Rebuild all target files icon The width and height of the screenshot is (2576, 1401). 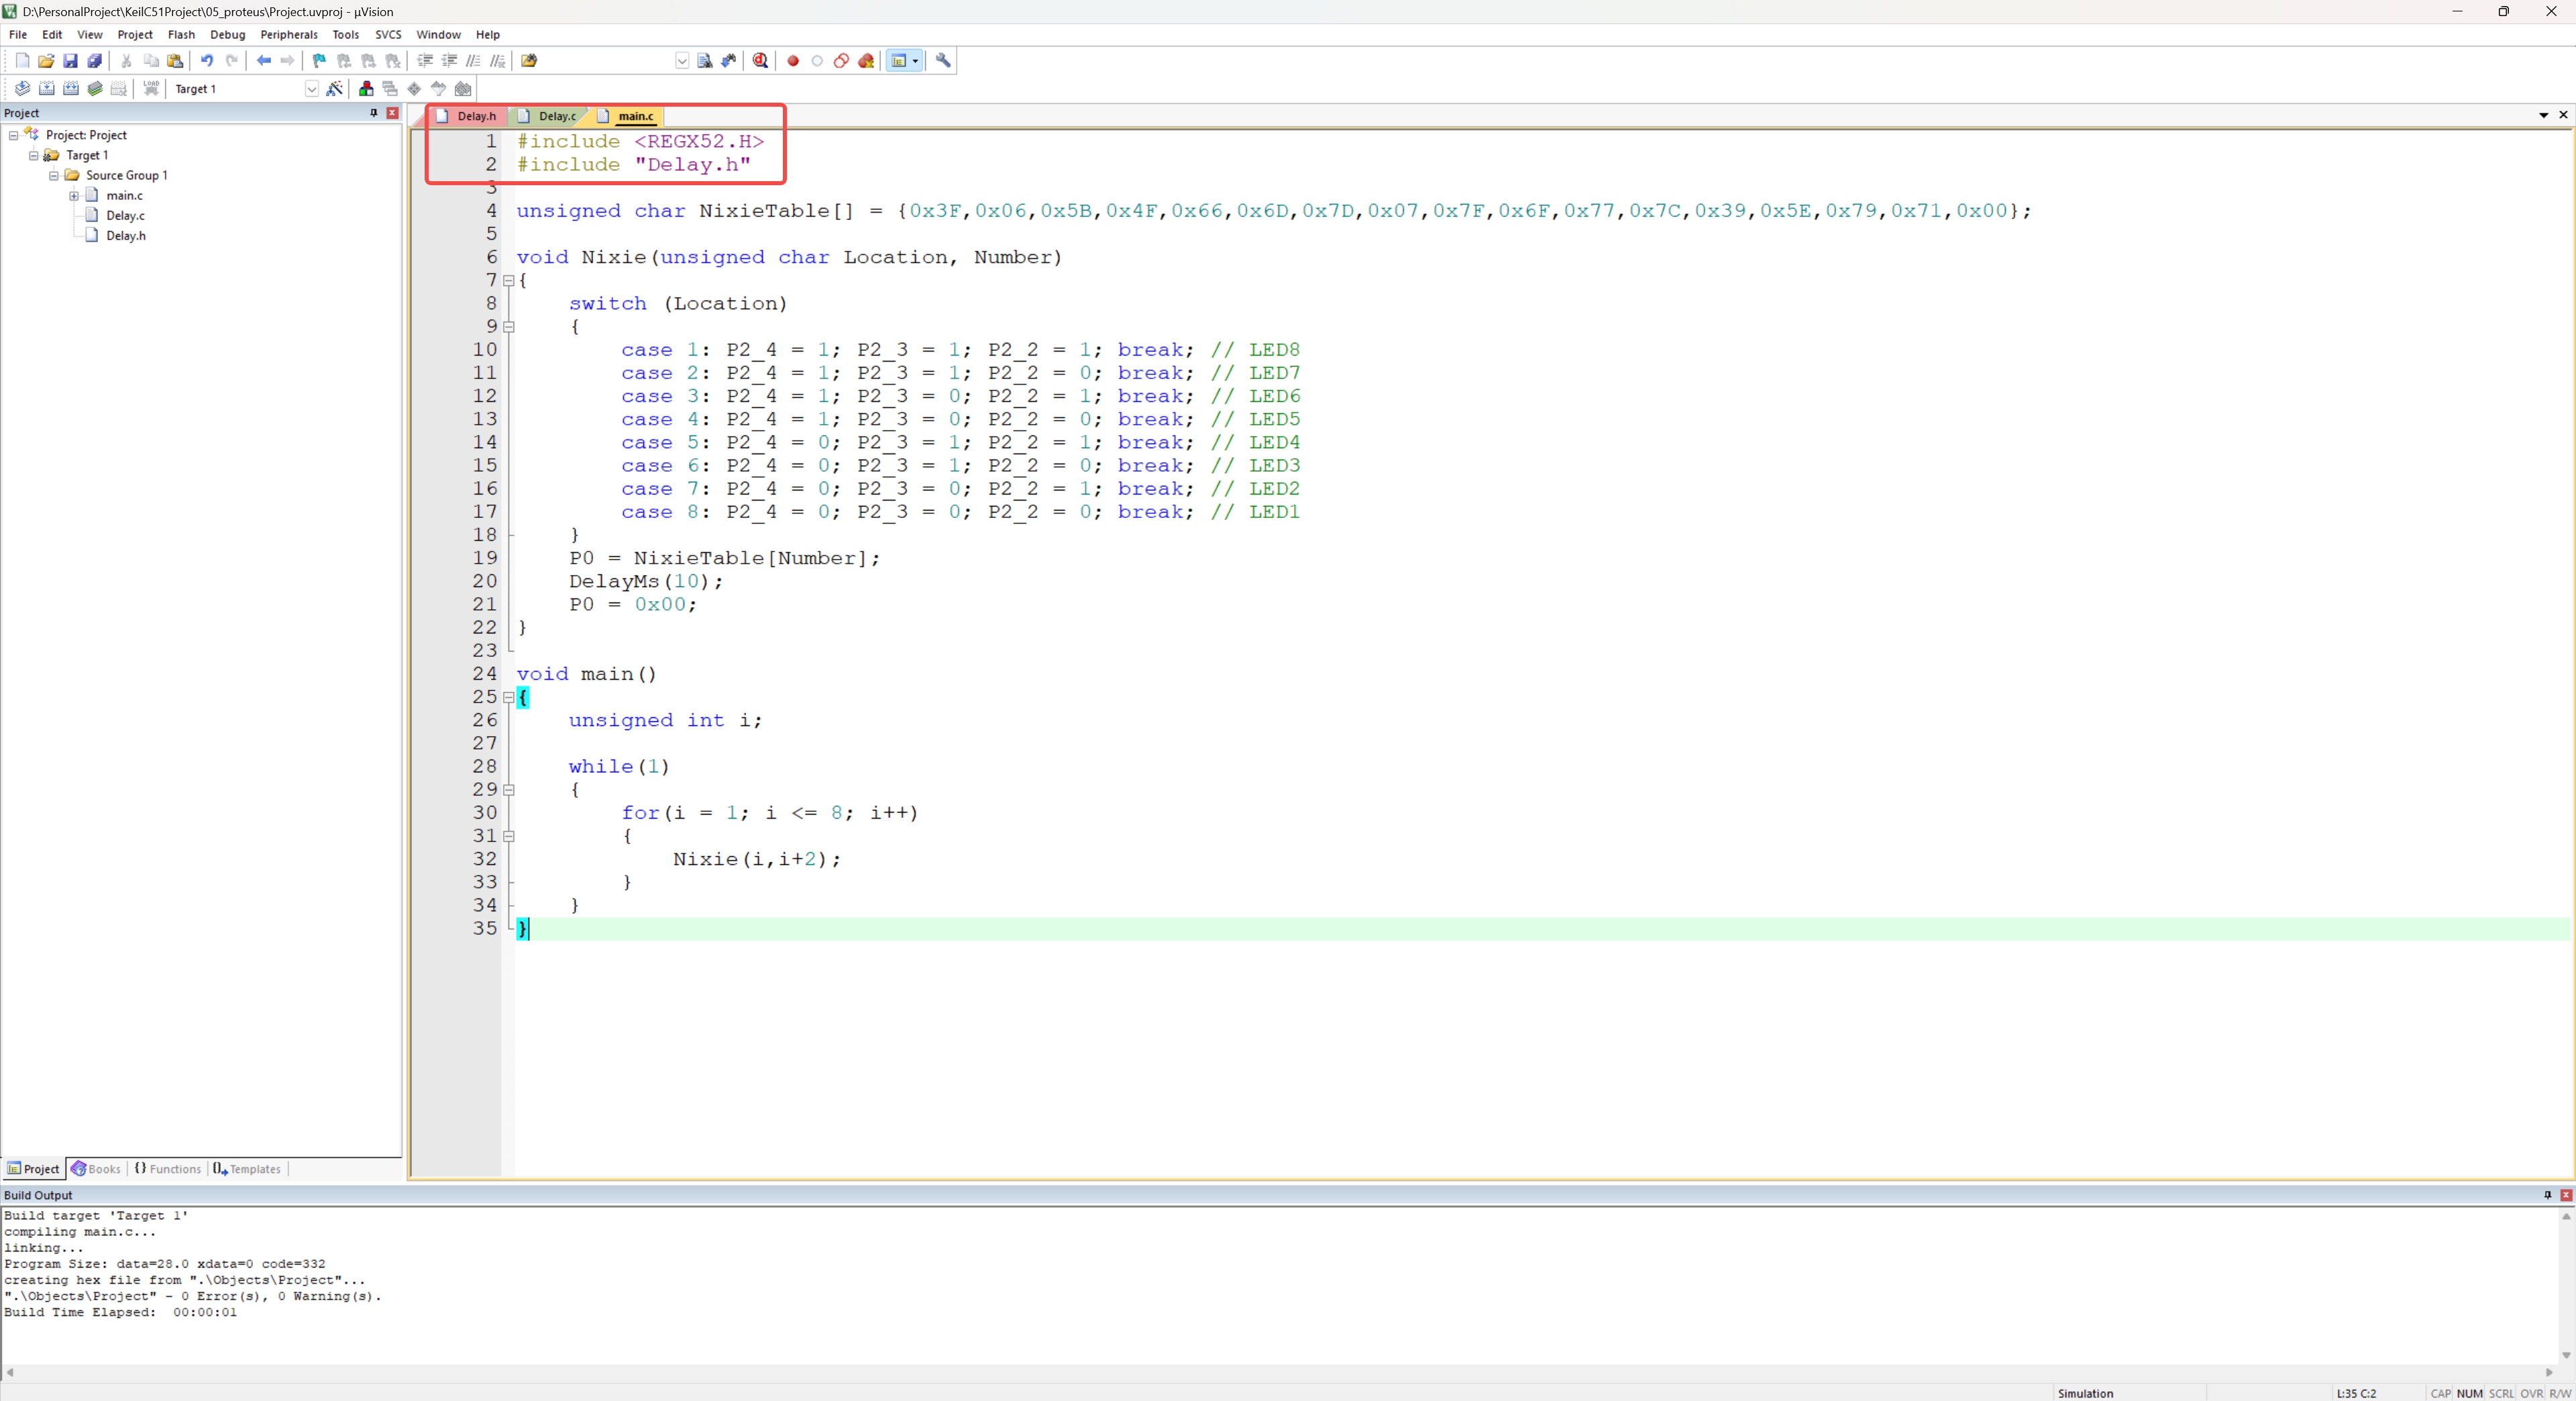coord(70,89)
